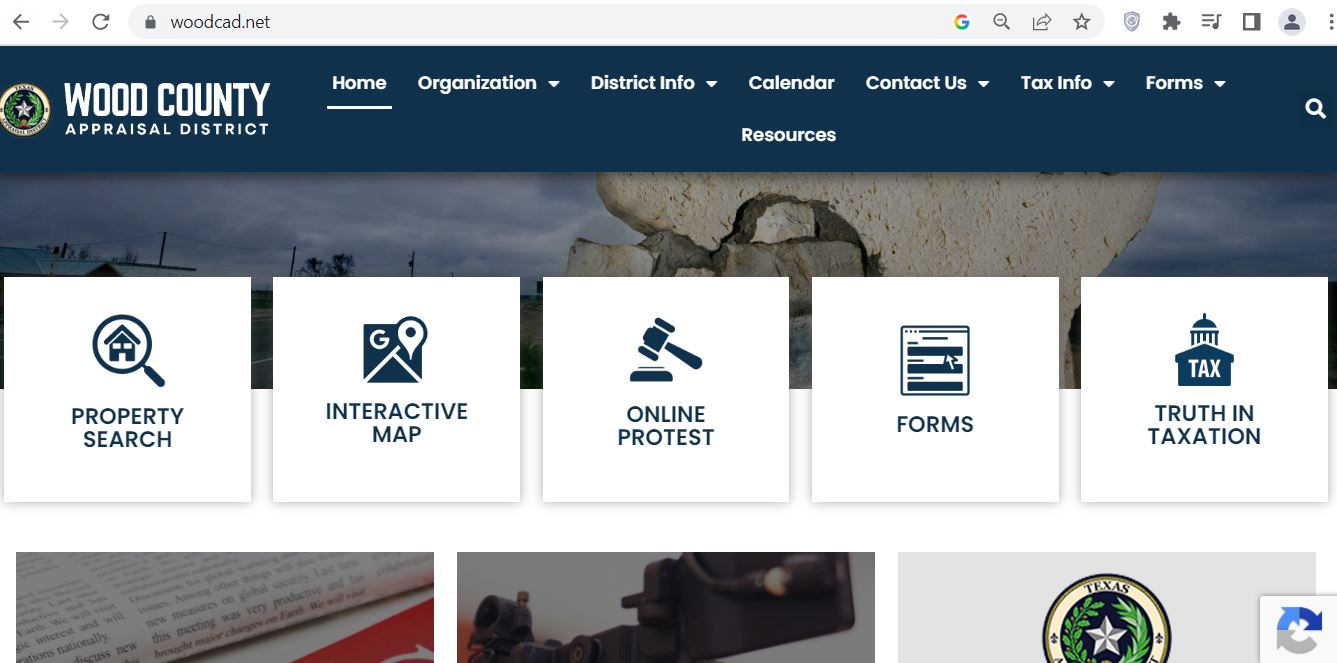This screenshot has width=1337, height=663.
Task: Click the Property Search magnifier house icon
Action: click(128, 351)
